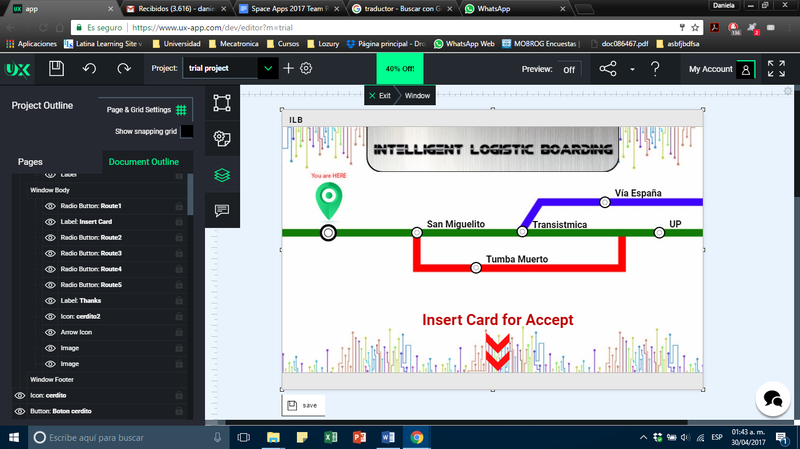The width and height of the screenshot is (800, 449).
Task: Toggle Preview Off switch
Action: click(568, 69)
